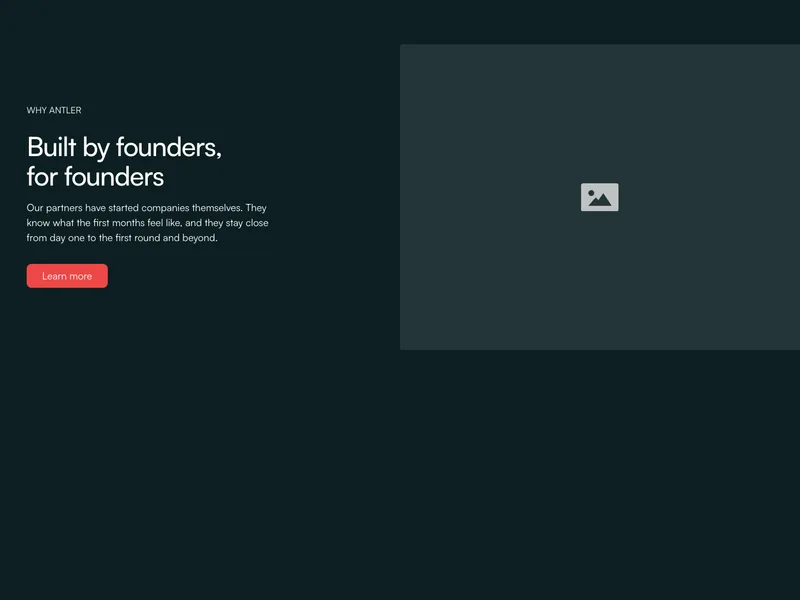Click the word 'close' ending the second paragraph line

click(257, 223)
